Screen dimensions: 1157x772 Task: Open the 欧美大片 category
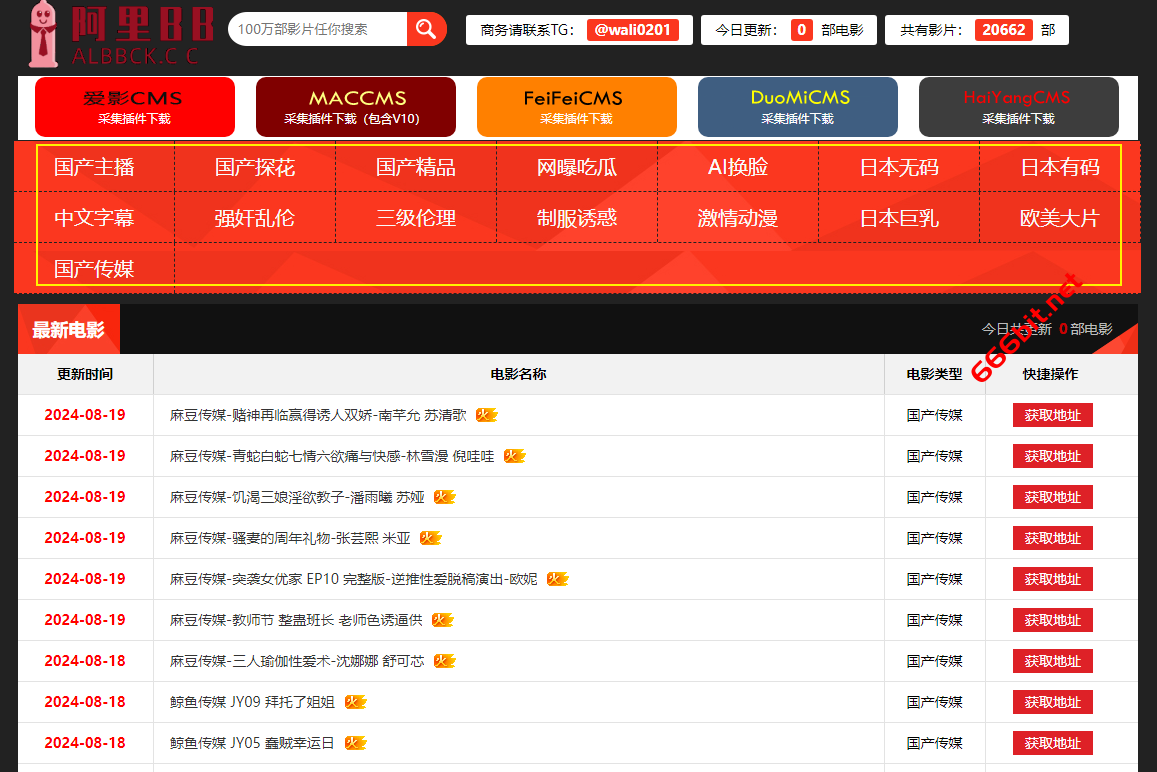pos(1059,218)
